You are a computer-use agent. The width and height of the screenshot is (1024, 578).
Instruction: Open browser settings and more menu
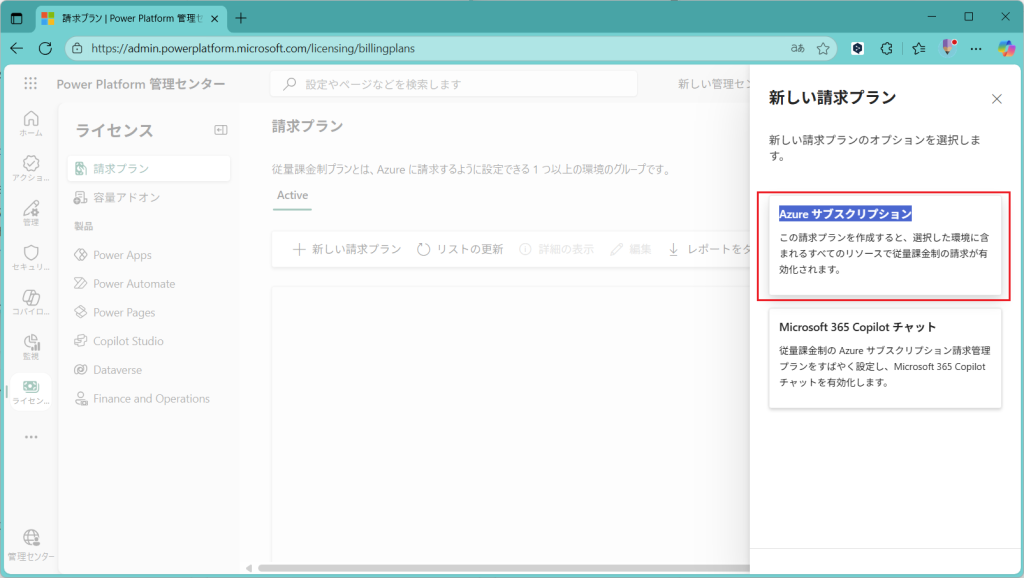point(976,48)
